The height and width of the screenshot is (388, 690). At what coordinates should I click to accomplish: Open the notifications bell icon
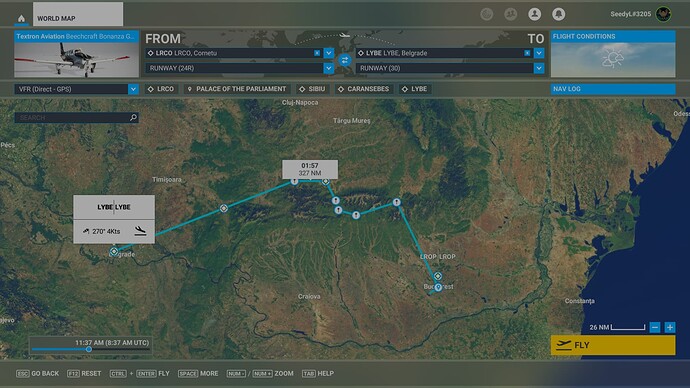pos(558,14)
